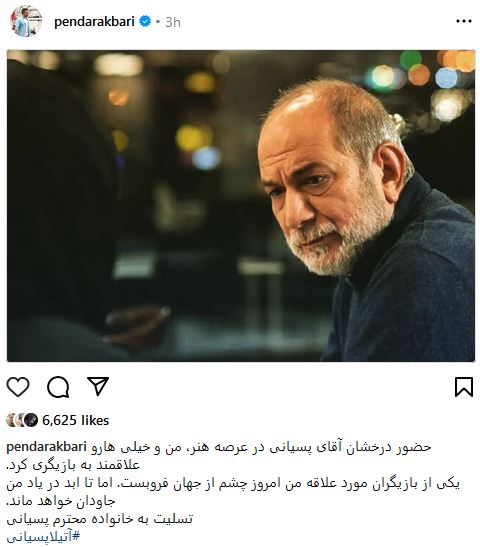The image size is (480, 547).
Task: Click the caption's first line of Persian text
Action: [x=261, y=448]
